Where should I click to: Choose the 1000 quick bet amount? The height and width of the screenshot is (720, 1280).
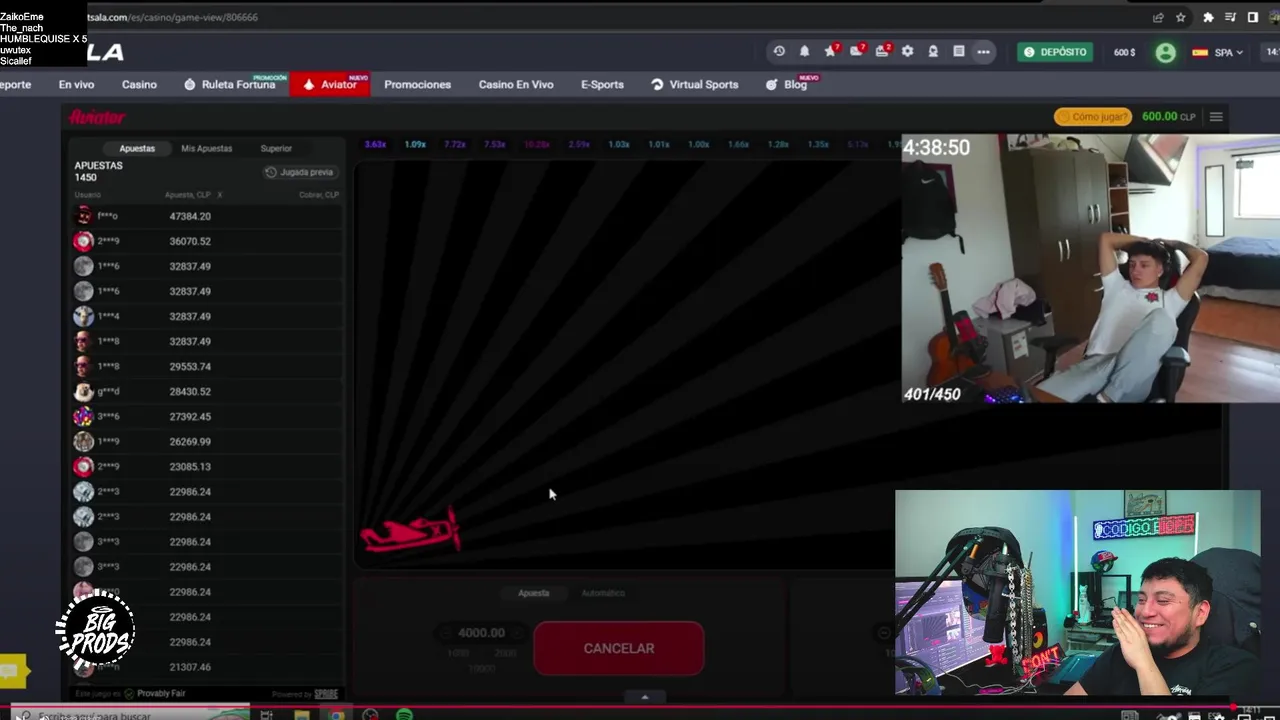click(x=458, y=653)
